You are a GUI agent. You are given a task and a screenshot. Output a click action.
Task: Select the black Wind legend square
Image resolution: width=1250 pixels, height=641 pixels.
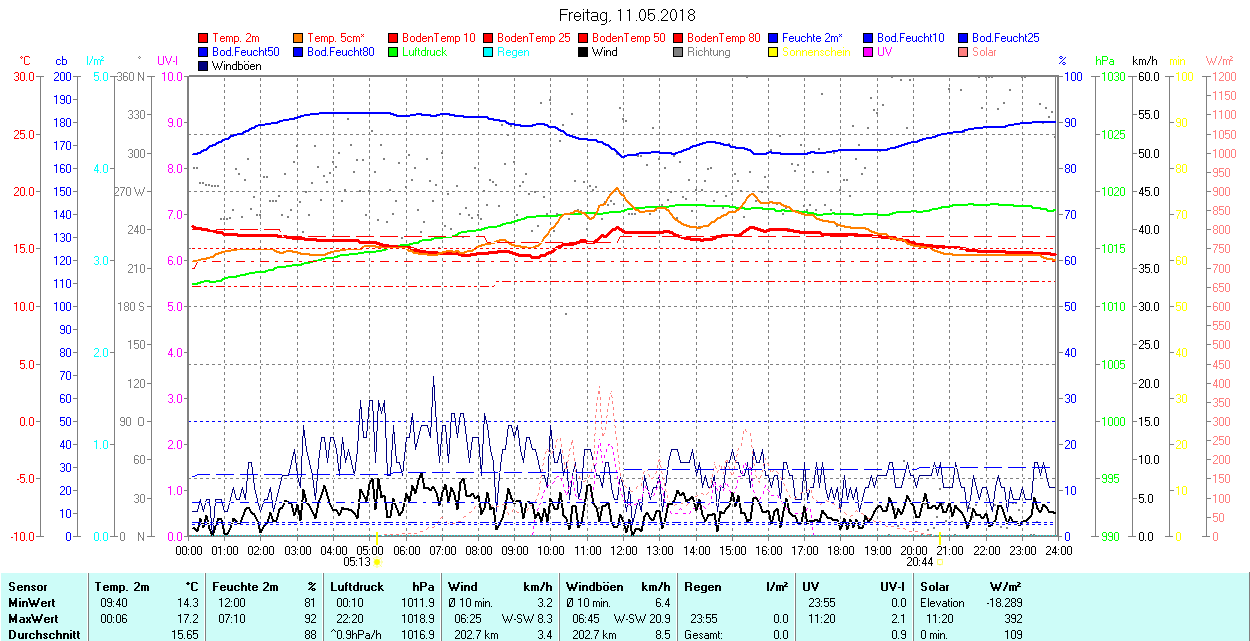(x=584, y=52)
